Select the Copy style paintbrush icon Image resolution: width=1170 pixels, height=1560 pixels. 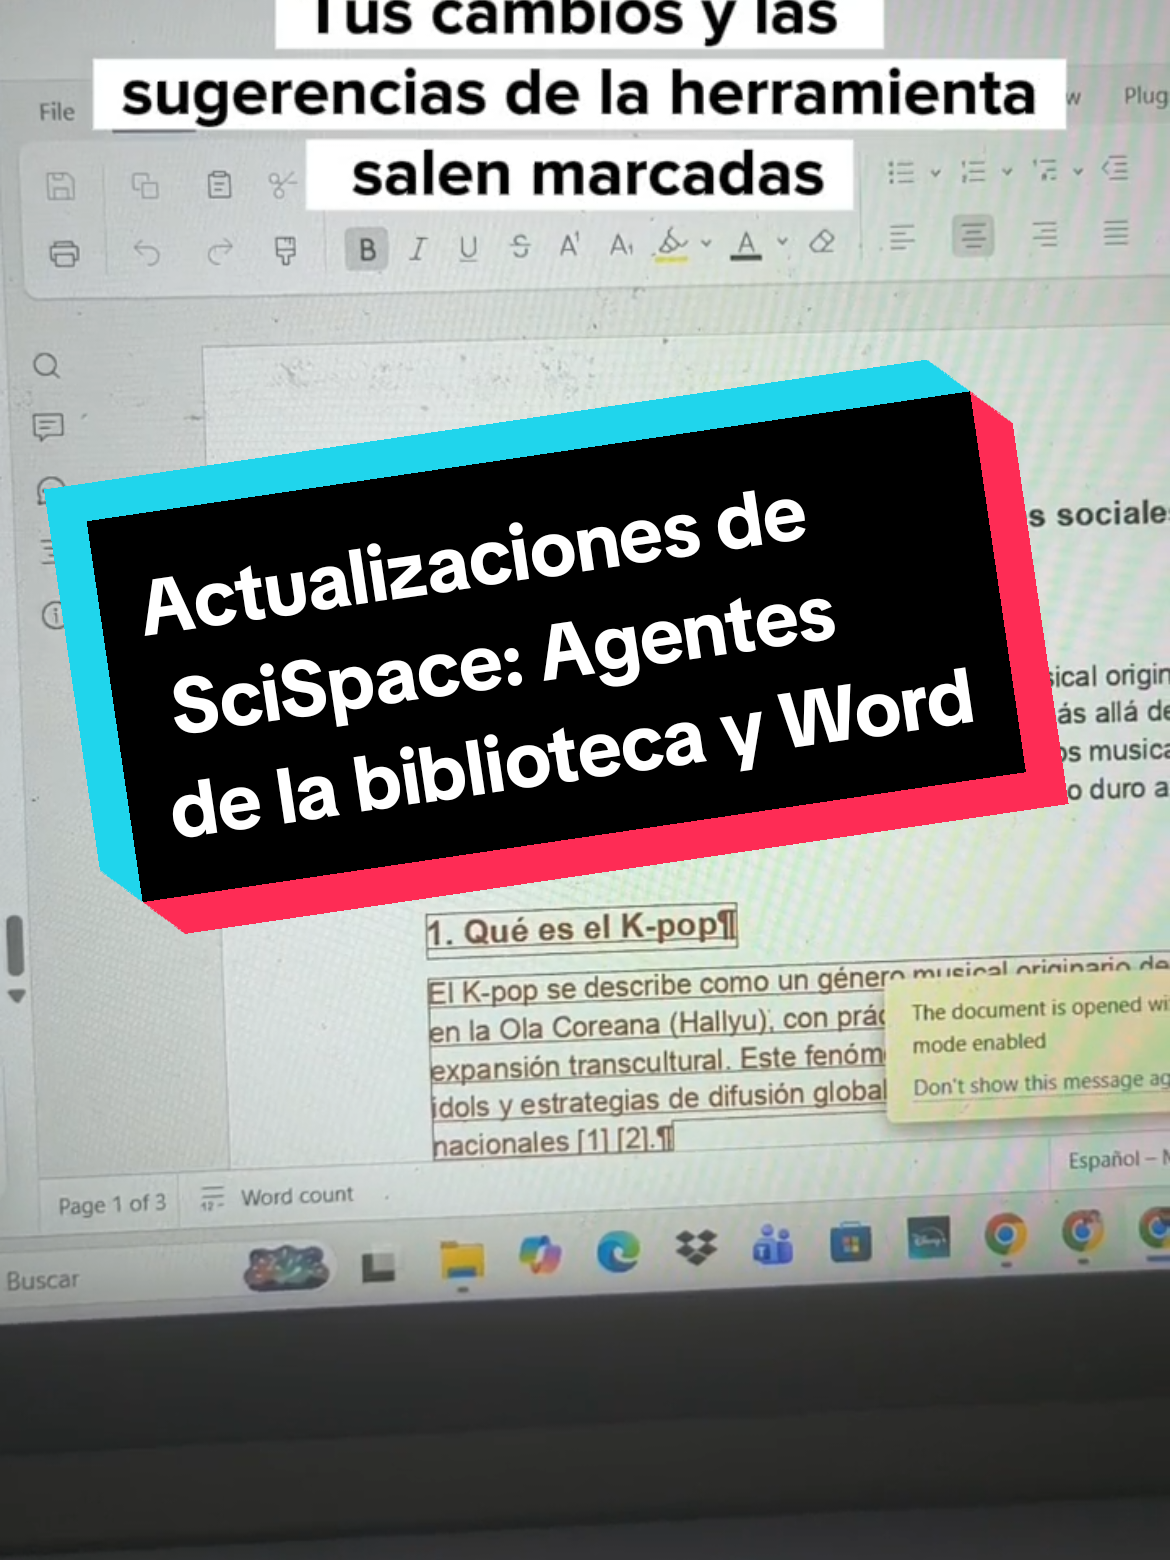(286, 251)
